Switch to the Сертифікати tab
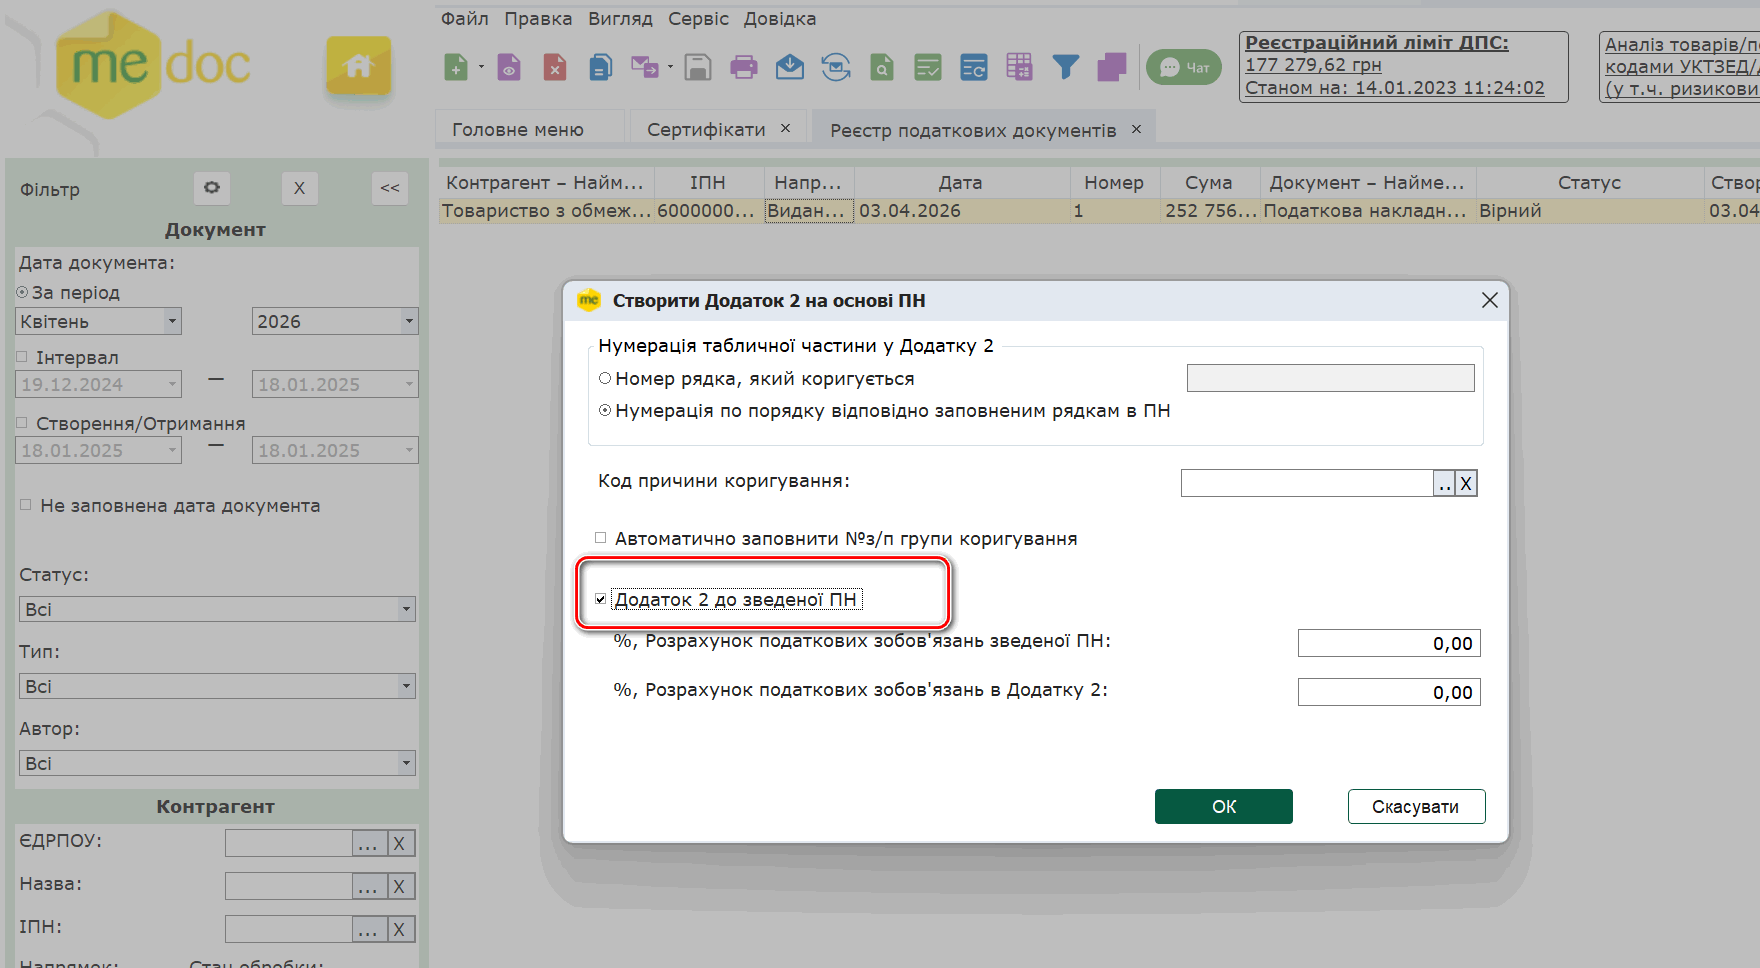Screen dimensions: 1760x968 pos(706,130)
